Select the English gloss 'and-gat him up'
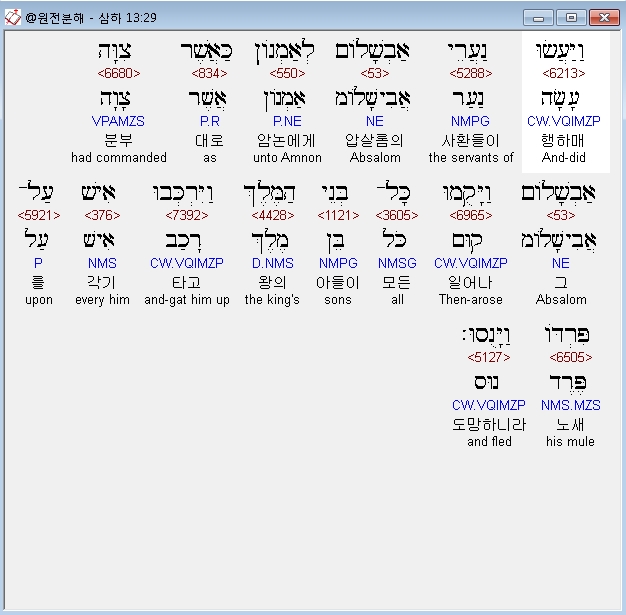Image resolution: width=626 pixels, height=615 pixels. [187, 300]
